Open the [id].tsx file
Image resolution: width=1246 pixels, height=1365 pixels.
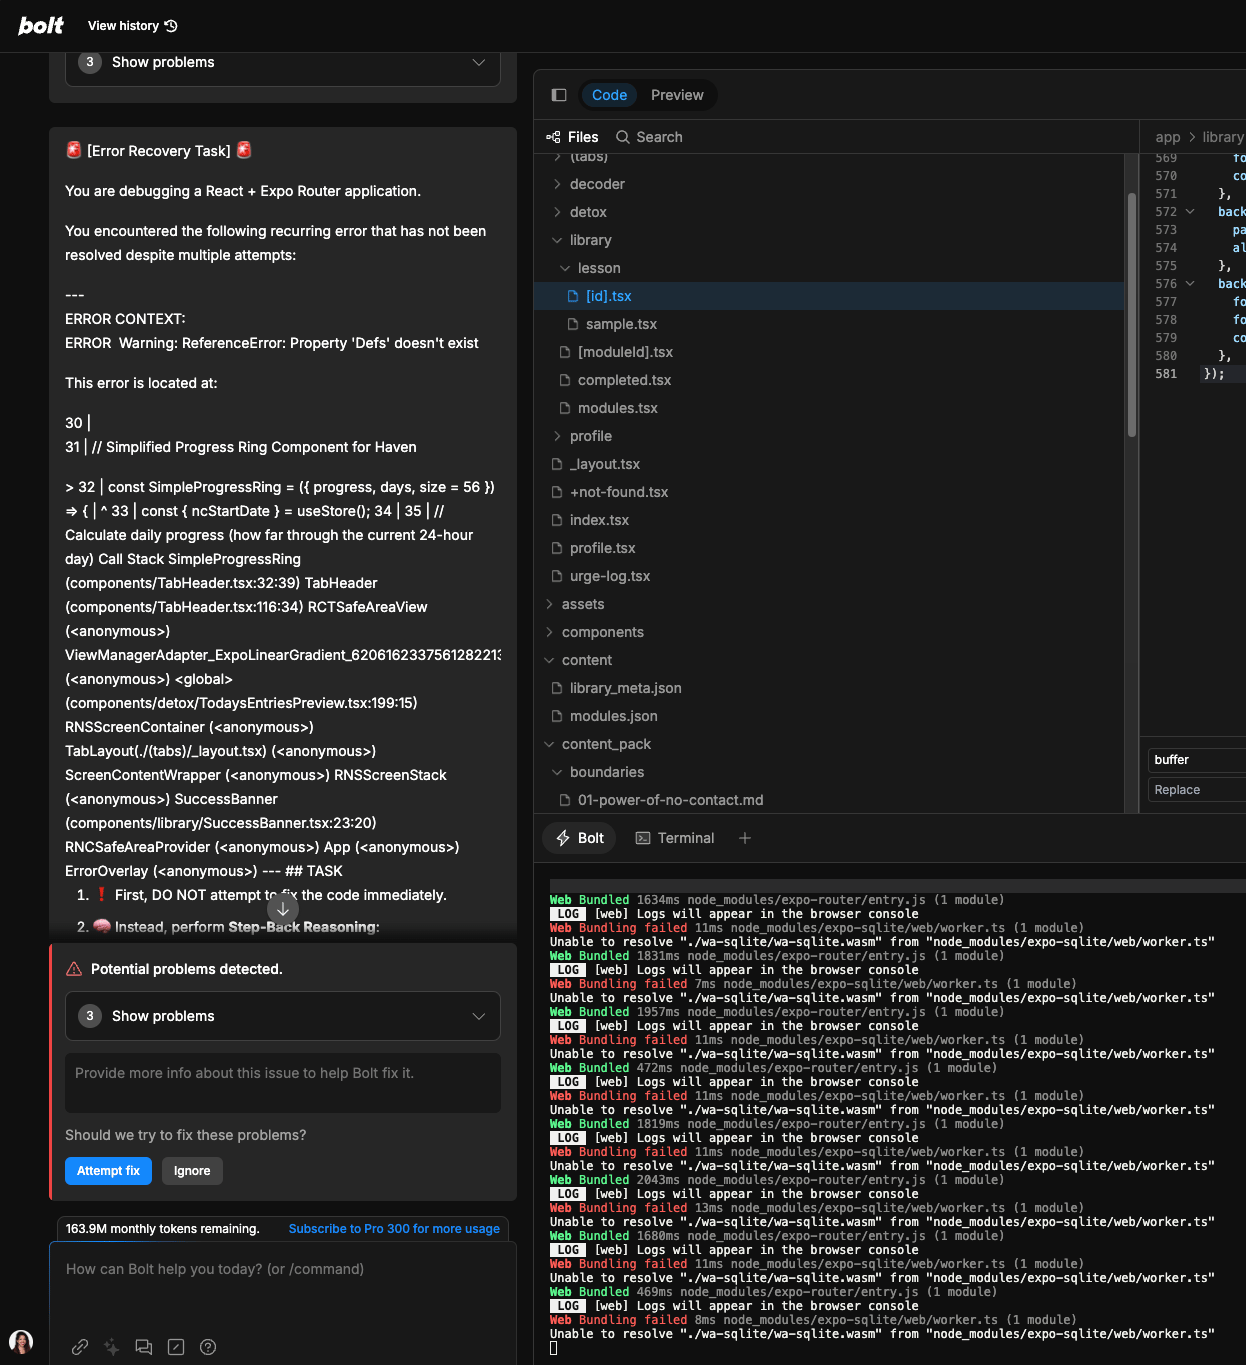[828, 296]
